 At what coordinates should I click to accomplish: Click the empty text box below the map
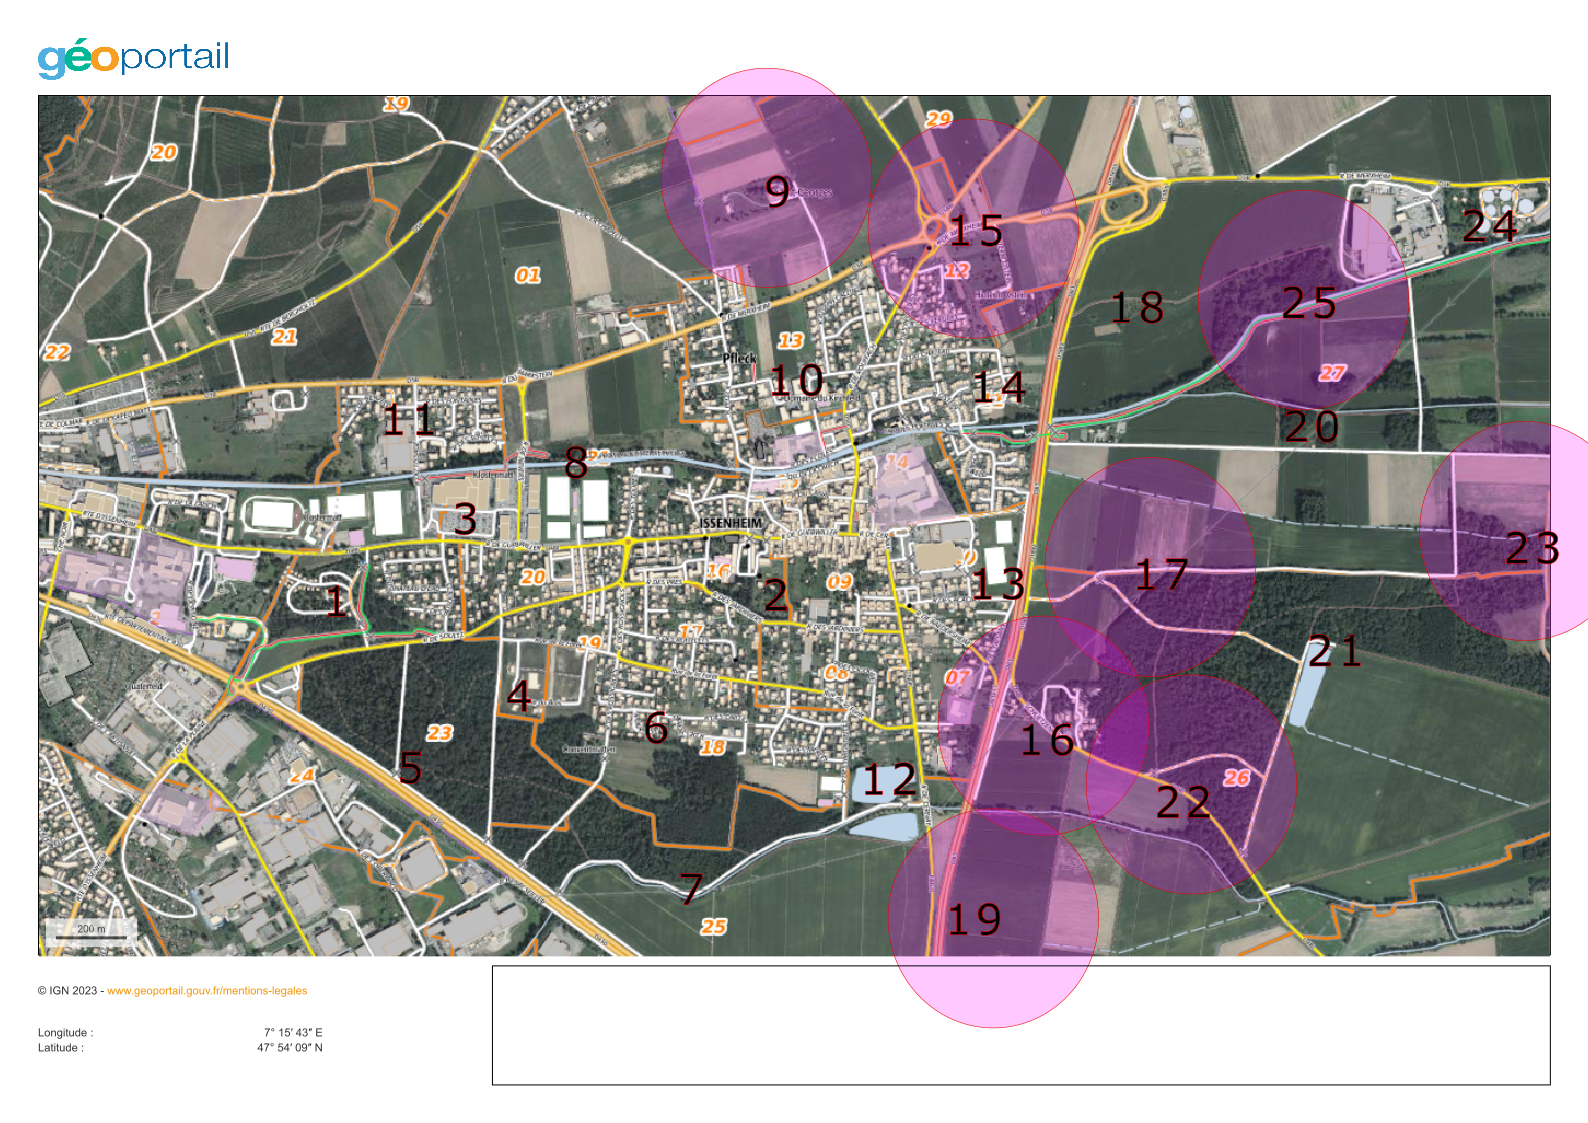(1020, 1025)
